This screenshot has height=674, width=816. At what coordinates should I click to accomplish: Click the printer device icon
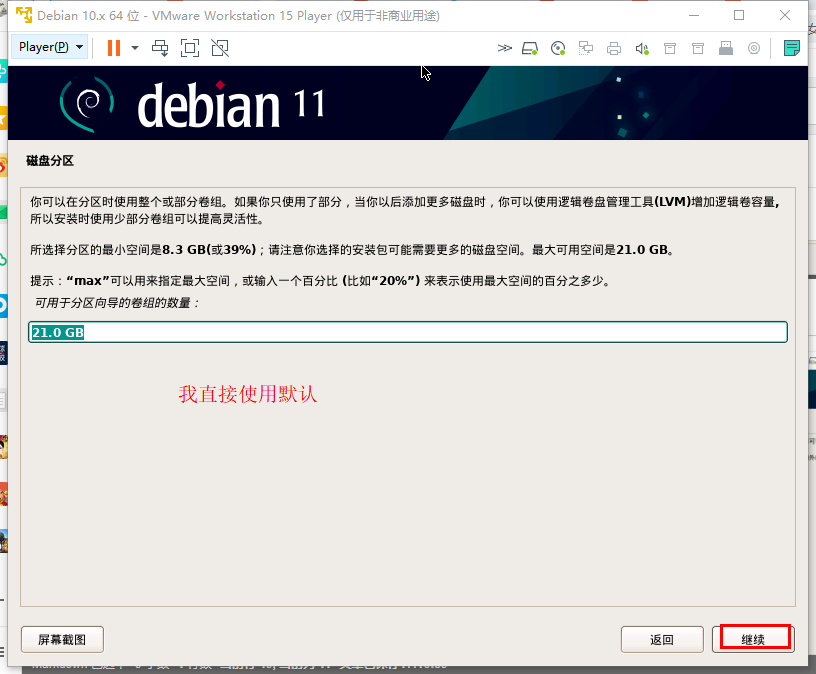[614, 49]
